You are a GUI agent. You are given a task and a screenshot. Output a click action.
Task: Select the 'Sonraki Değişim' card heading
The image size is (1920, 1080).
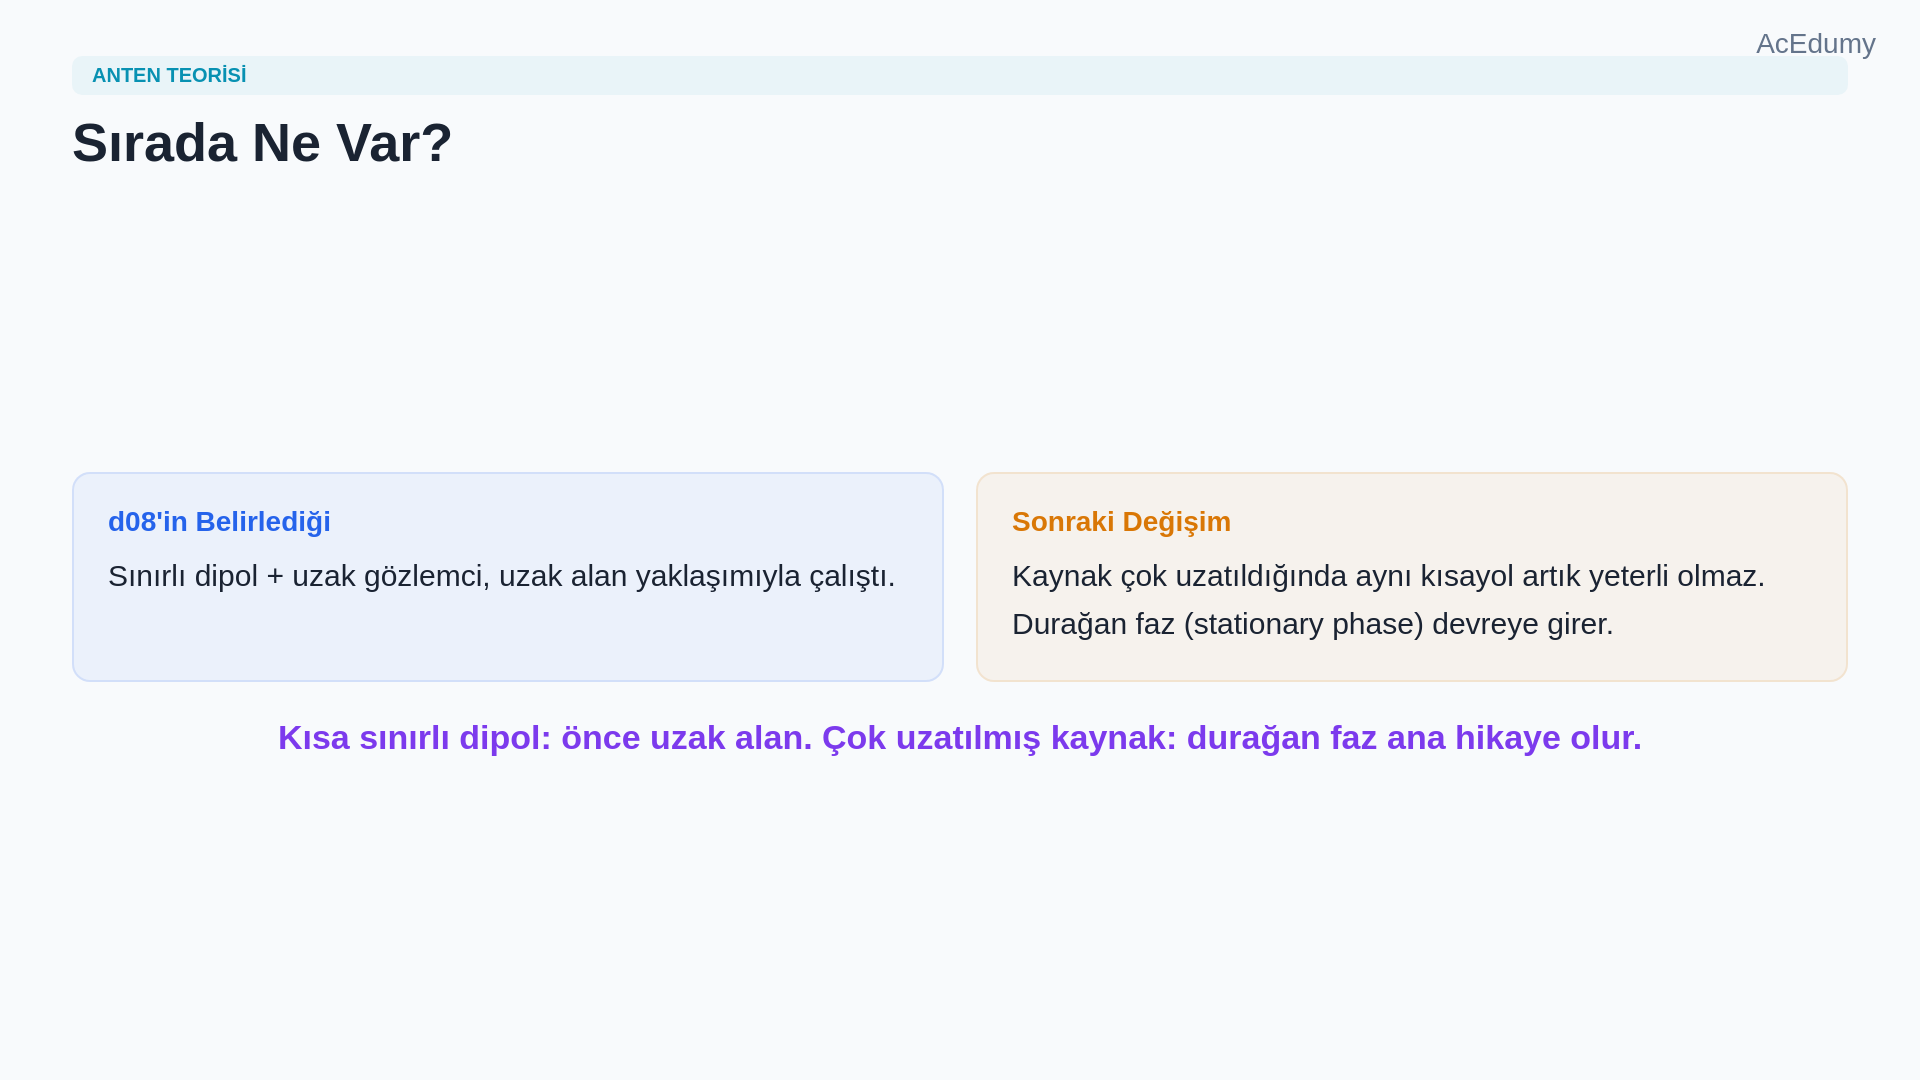tap(1121, 521)
